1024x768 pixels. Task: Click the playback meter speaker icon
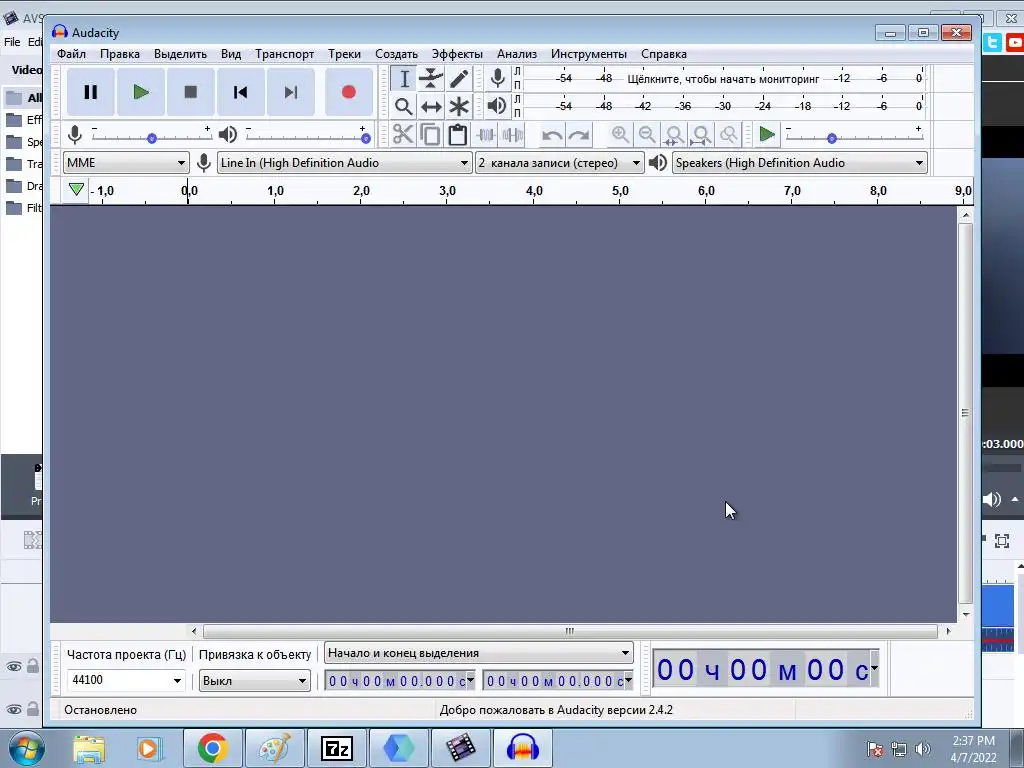(x=498, y=106)
